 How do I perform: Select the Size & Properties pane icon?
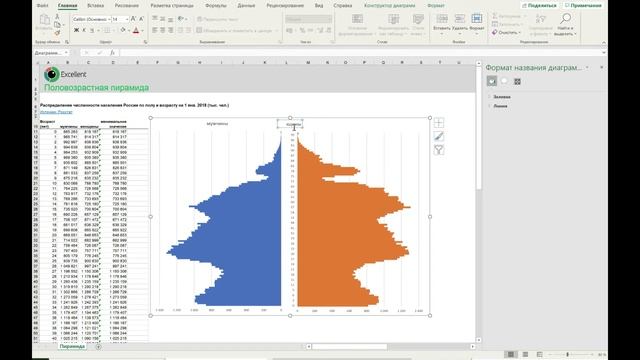[x=517, y=81]
